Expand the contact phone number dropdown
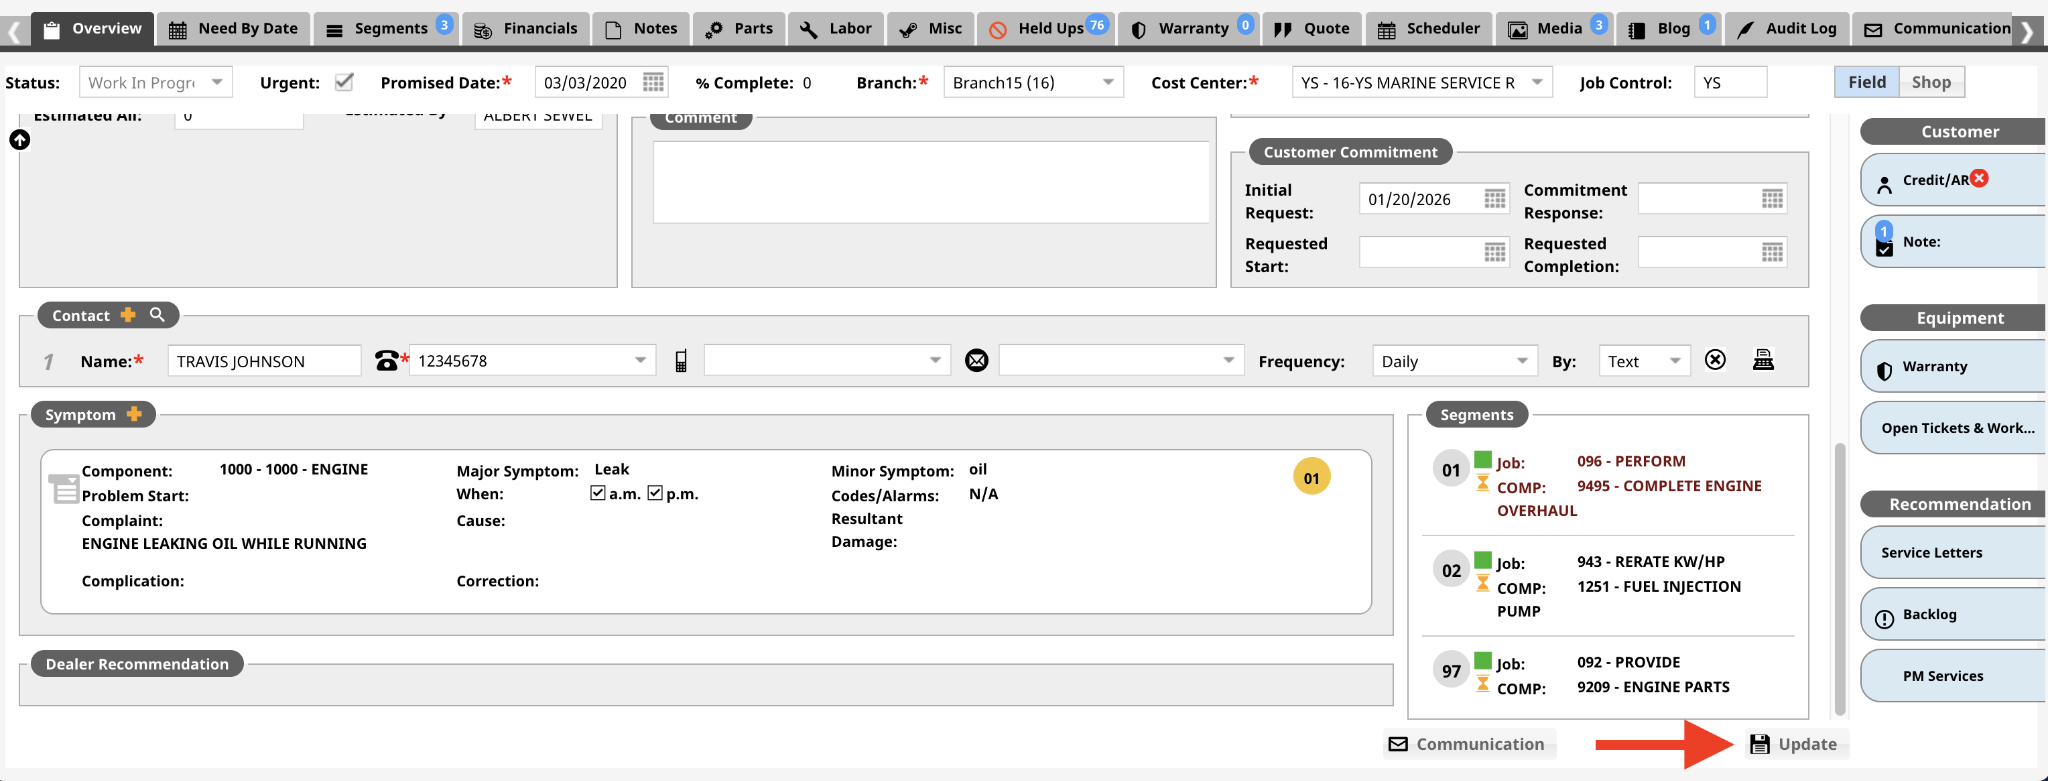The width and height of the screenshot is (2048, 781). [x=640, y=361]
